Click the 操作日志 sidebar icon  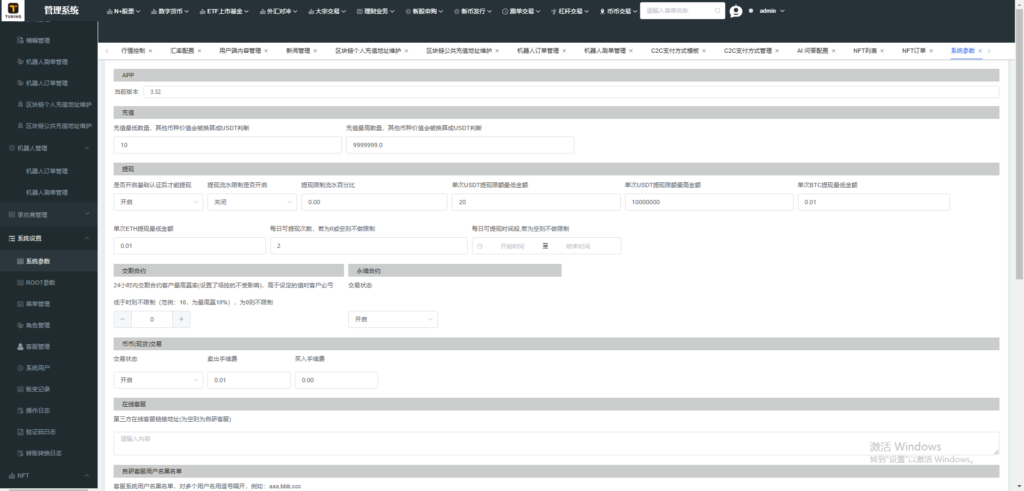[x=20, y=411]
